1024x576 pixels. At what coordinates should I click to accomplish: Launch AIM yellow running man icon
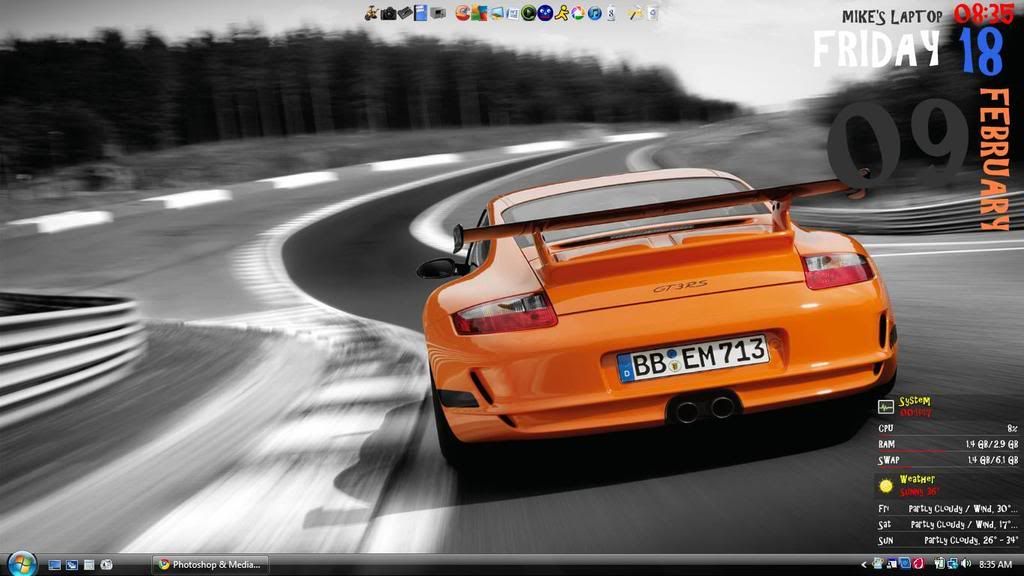click(562, 13)
